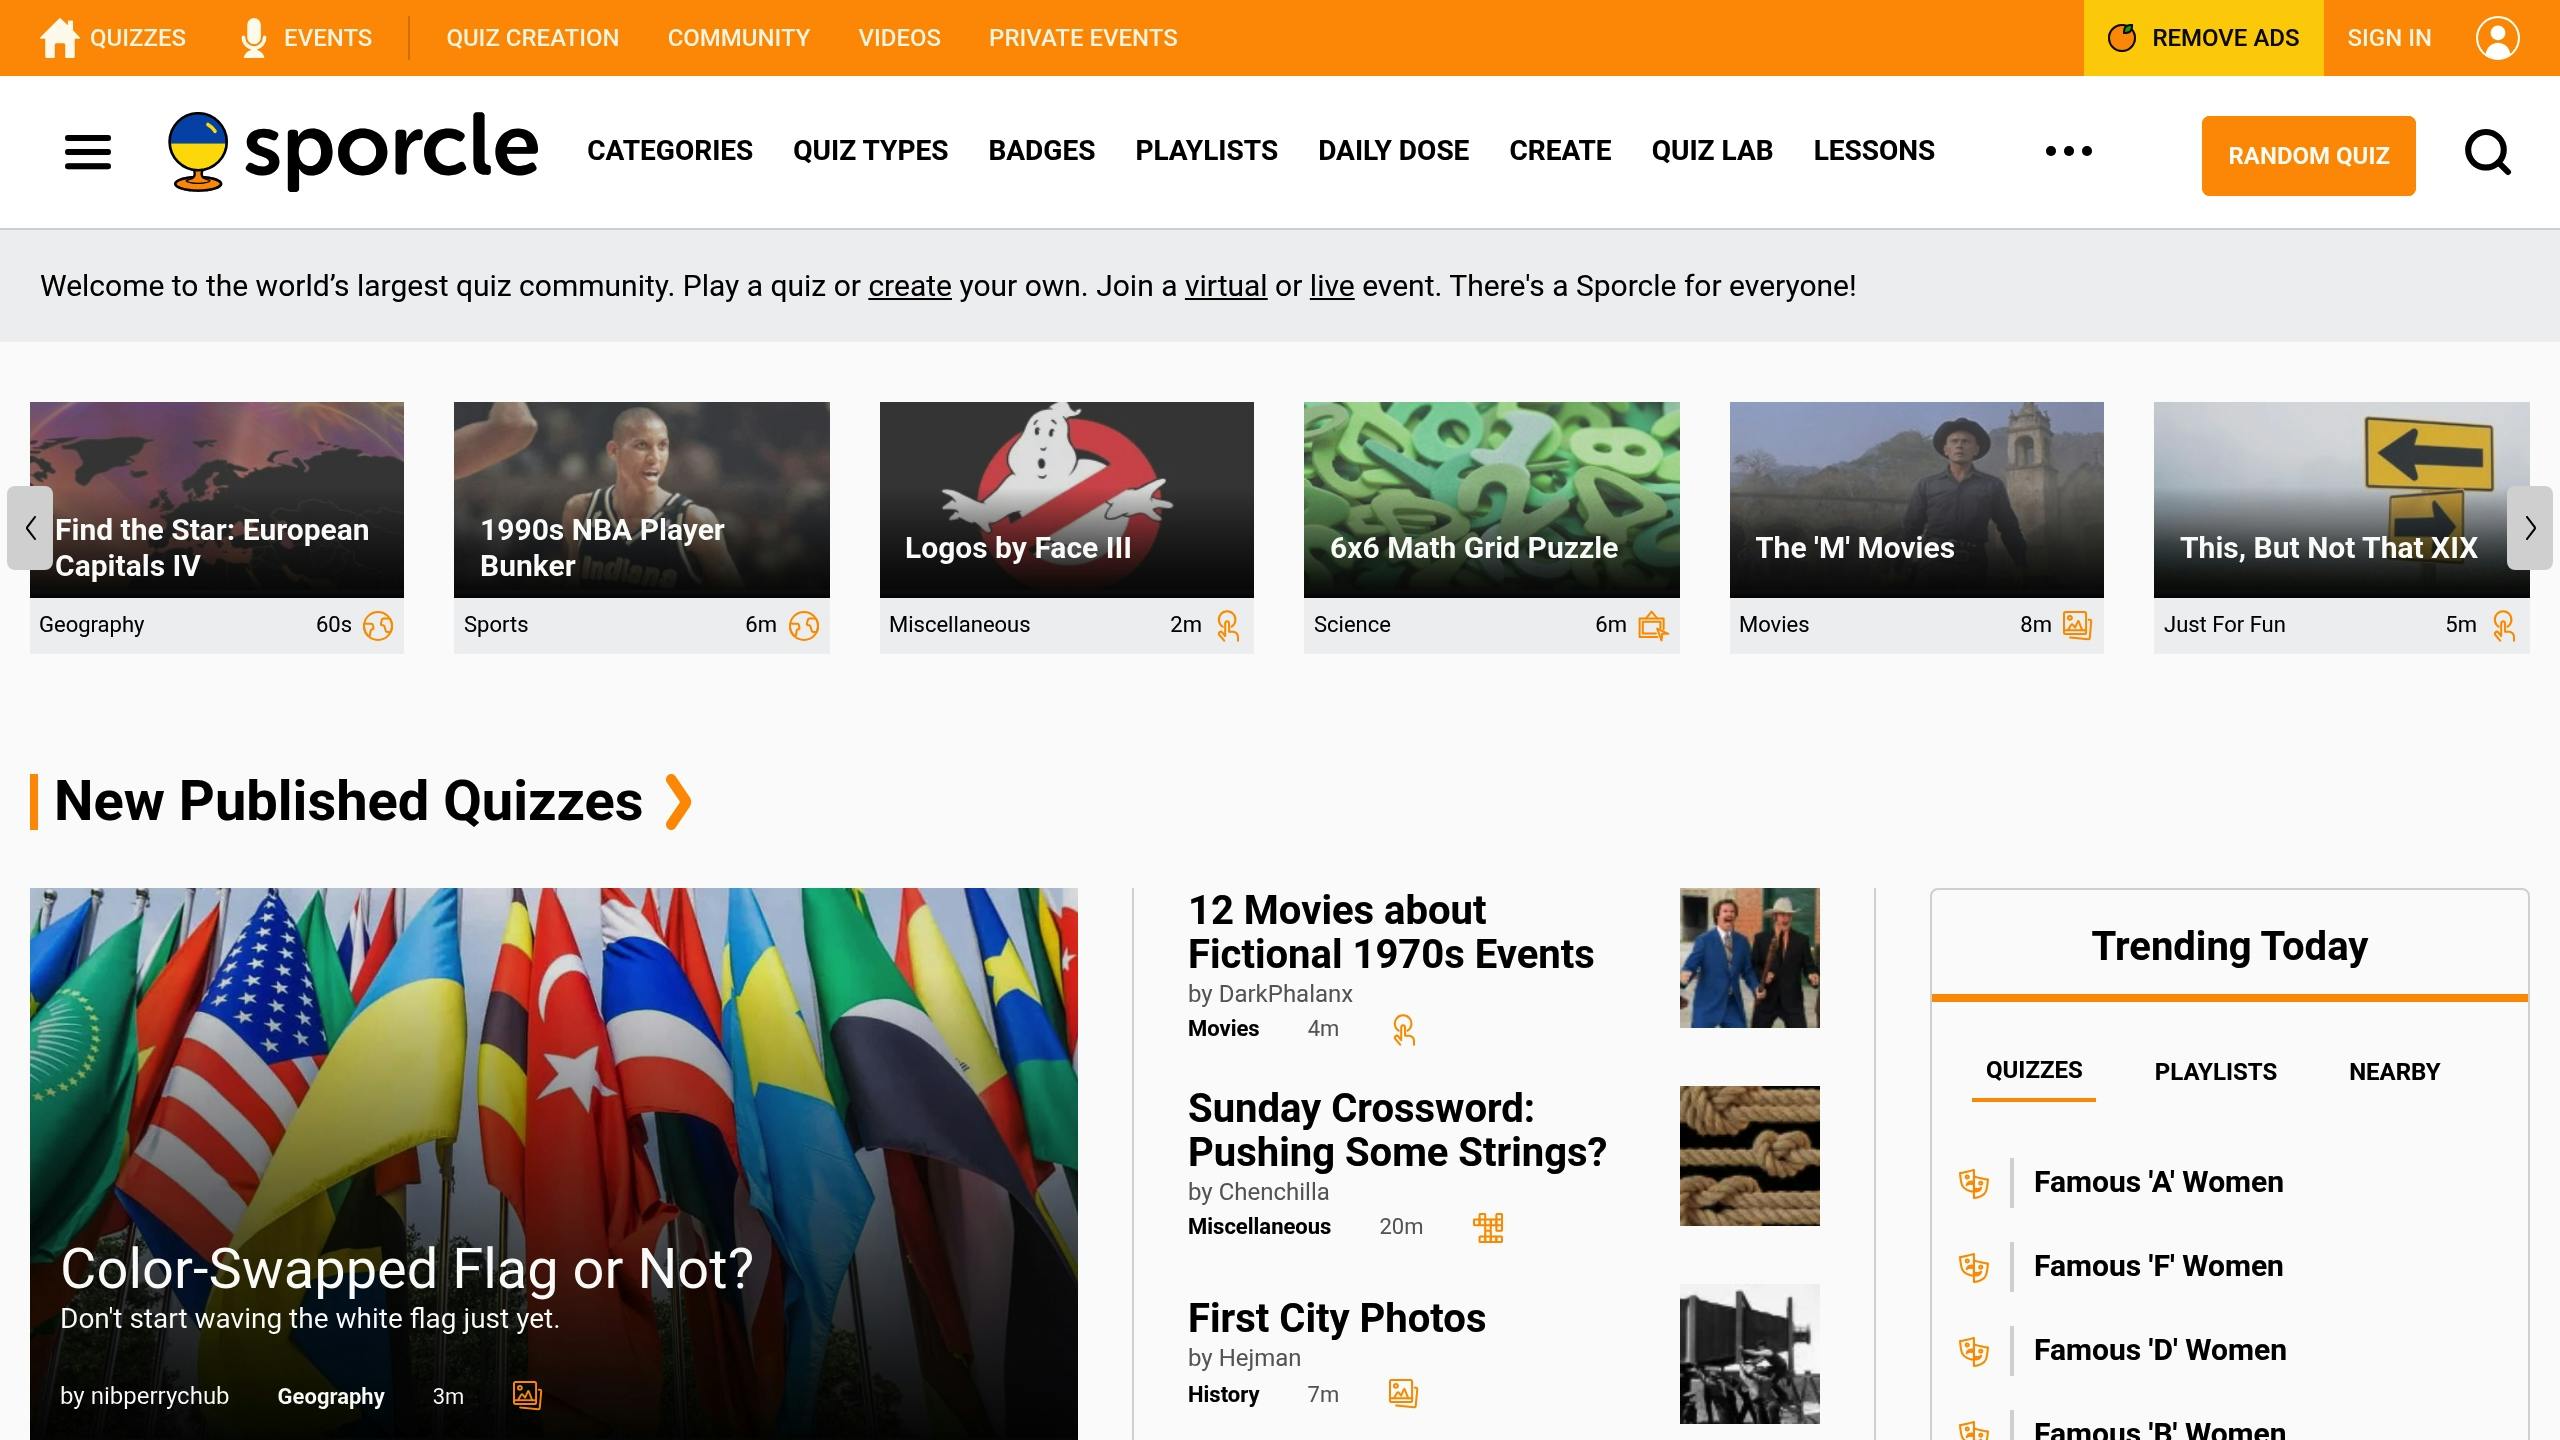Click the orange icon beside Remove Ads
The width and height of the screenshot is (2560, 1440).
[x=2121, y=38]
